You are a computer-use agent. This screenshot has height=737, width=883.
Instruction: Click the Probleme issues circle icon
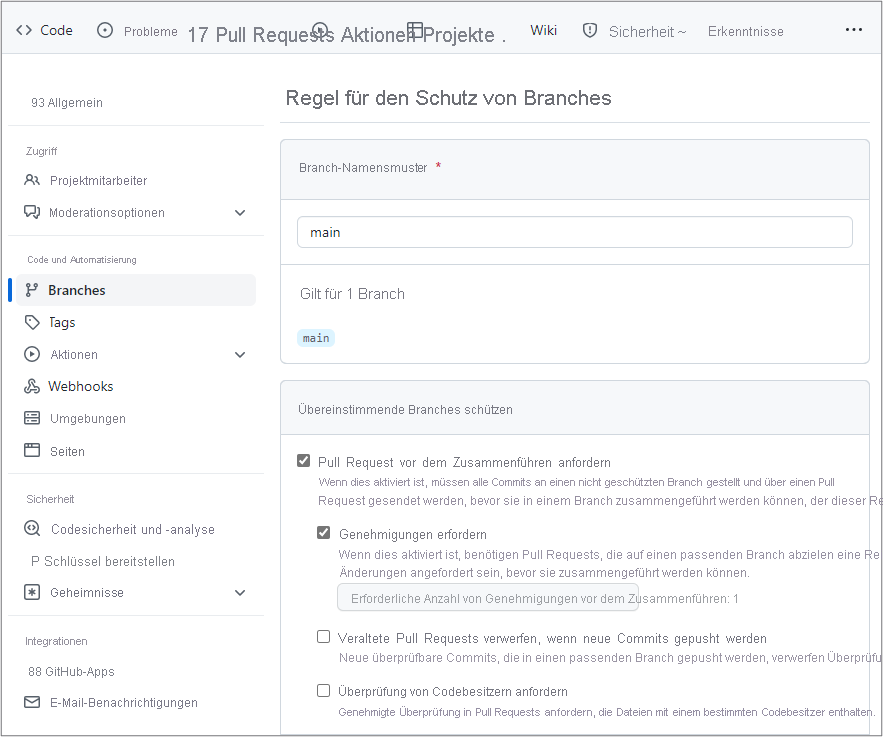point(105,30)
